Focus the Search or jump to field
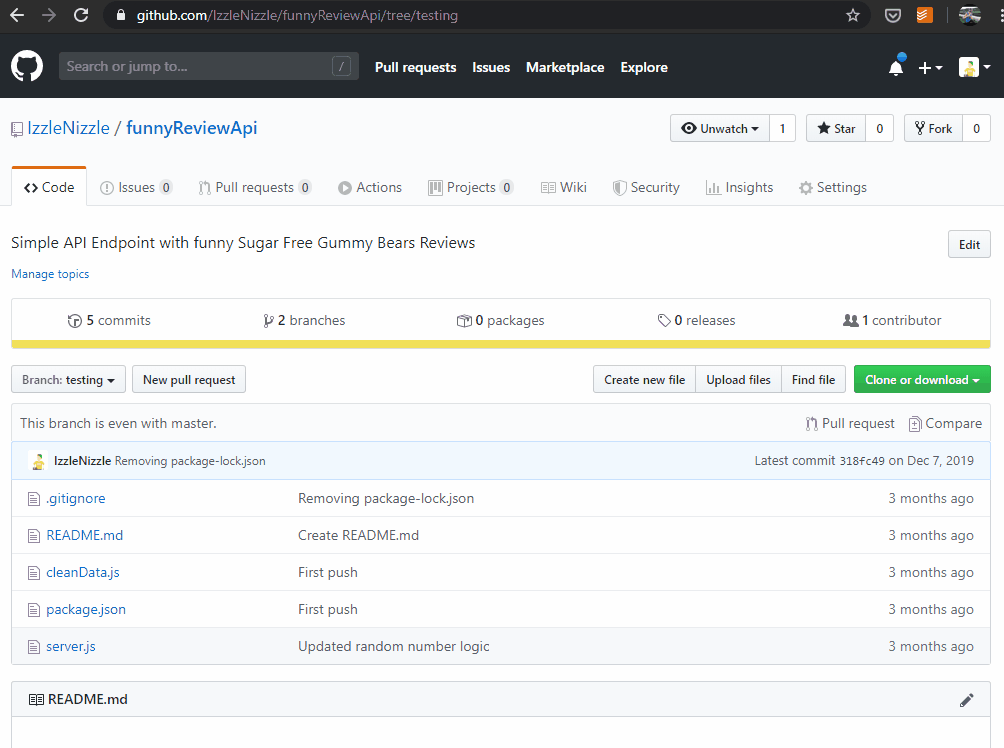The image size is (1004, 748). [x=208, y=66]
